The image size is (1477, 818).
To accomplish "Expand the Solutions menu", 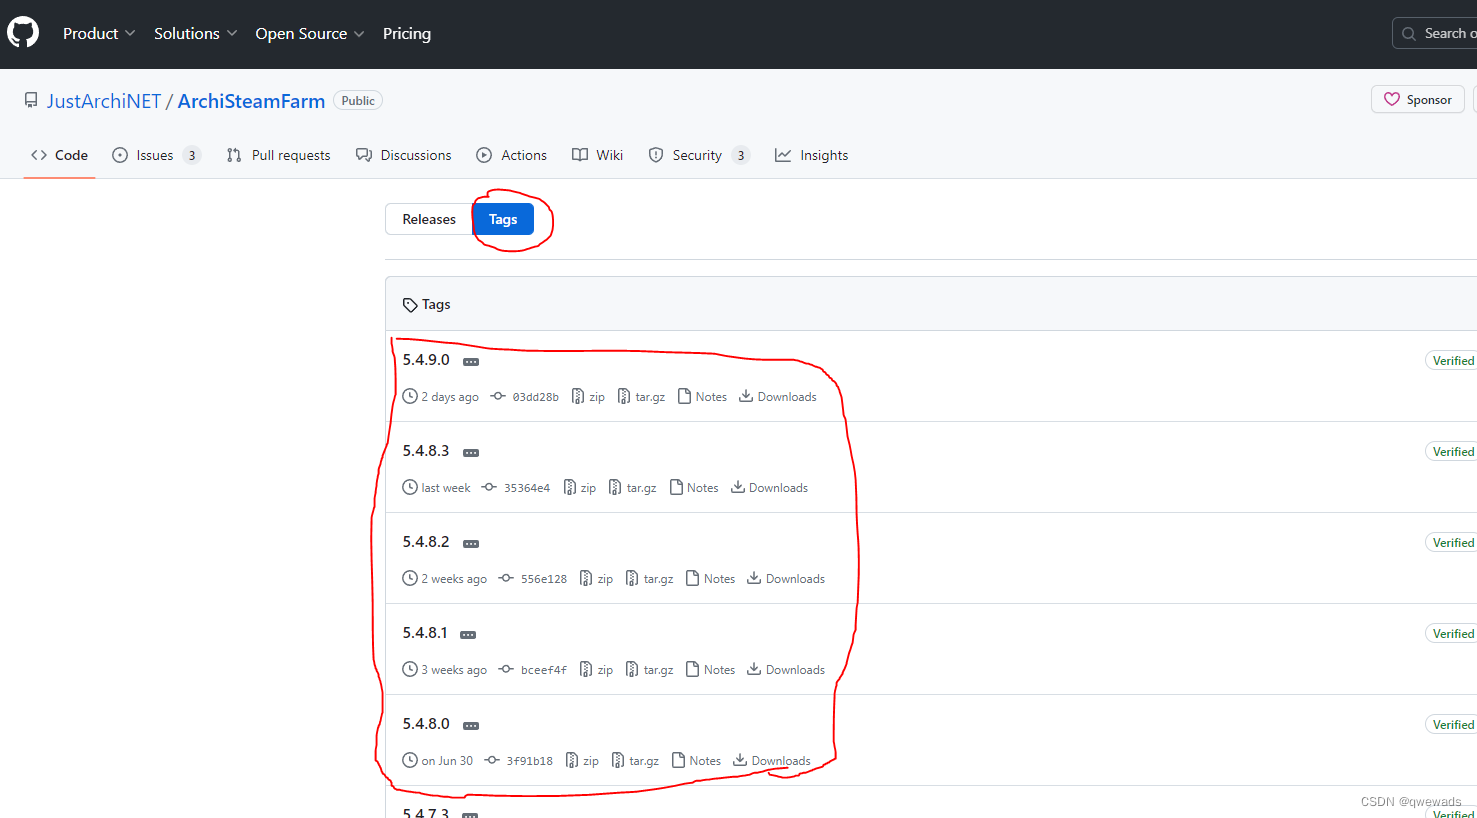I will [x=196, y=33].
